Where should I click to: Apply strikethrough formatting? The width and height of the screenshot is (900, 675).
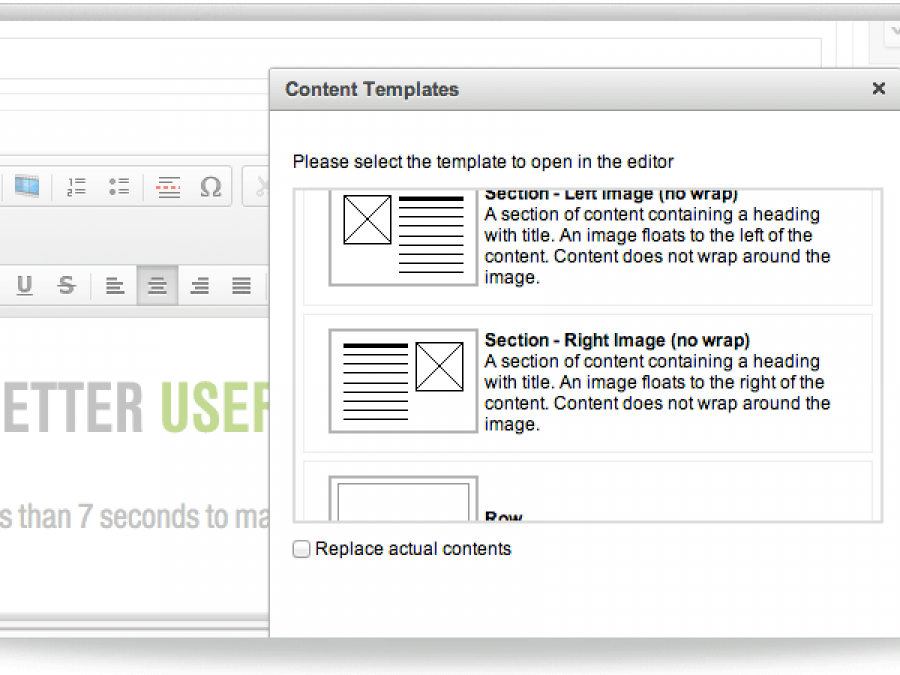tap(67, 286)
